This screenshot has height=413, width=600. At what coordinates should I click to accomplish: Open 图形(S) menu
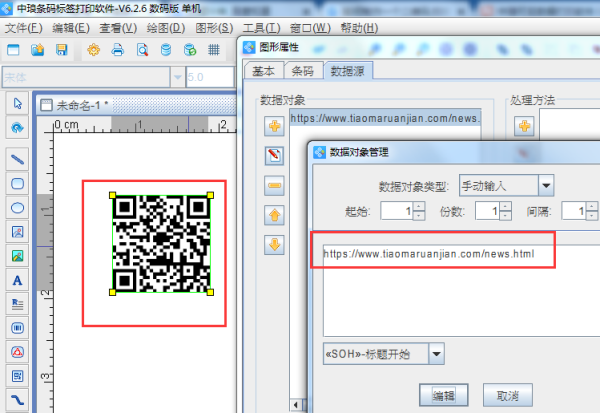tap(214, 28)
